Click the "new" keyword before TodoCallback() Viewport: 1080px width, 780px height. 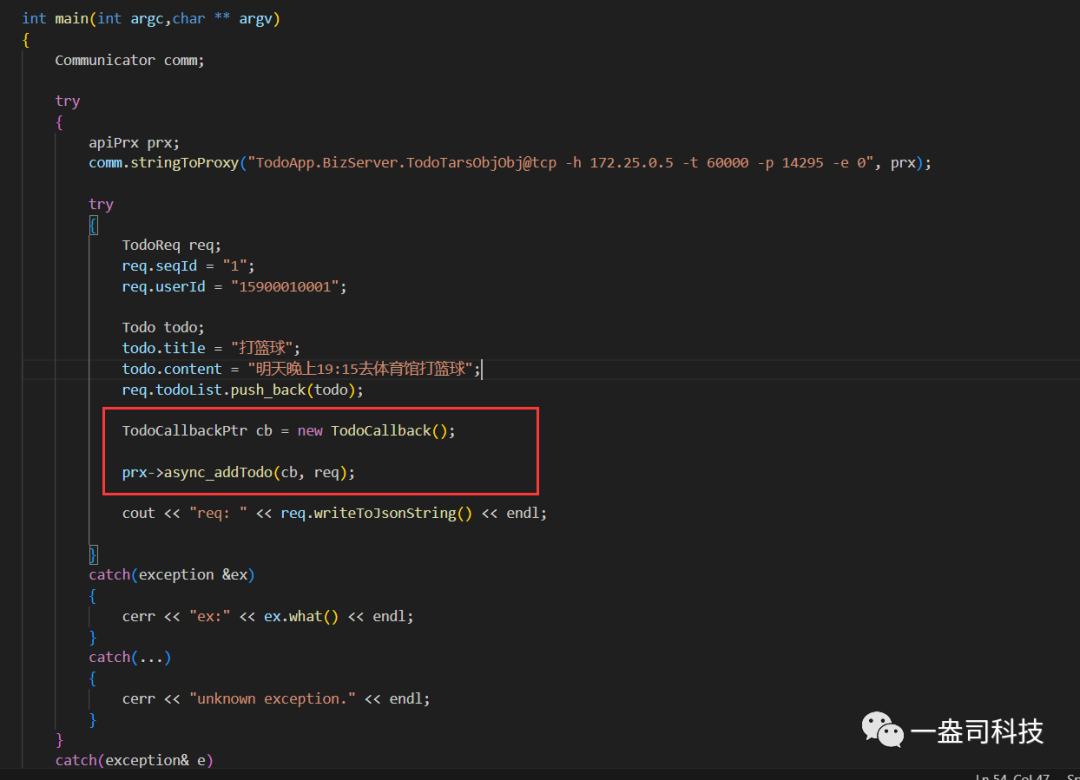point(310,431)
